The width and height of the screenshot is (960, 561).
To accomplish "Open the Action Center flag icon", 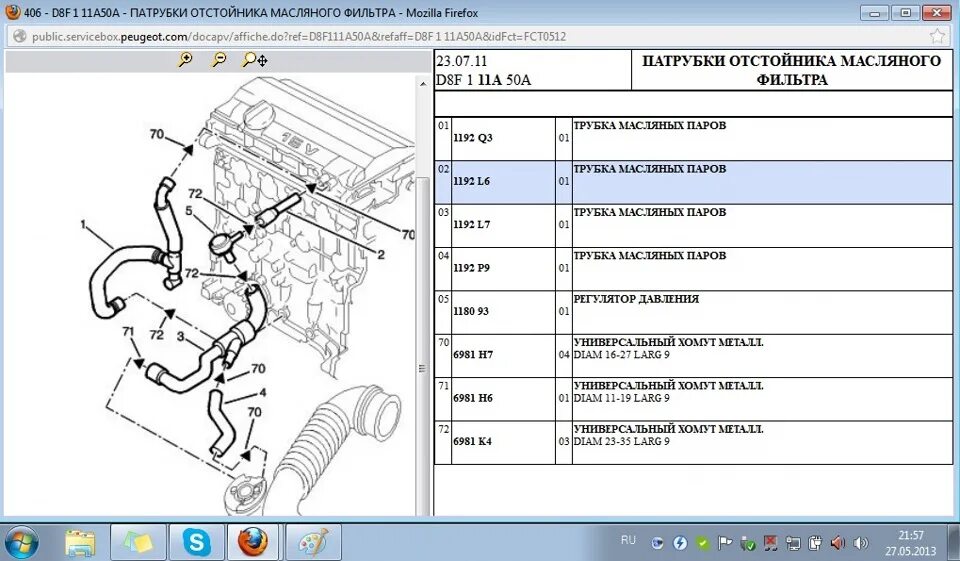I will (725, 543).
